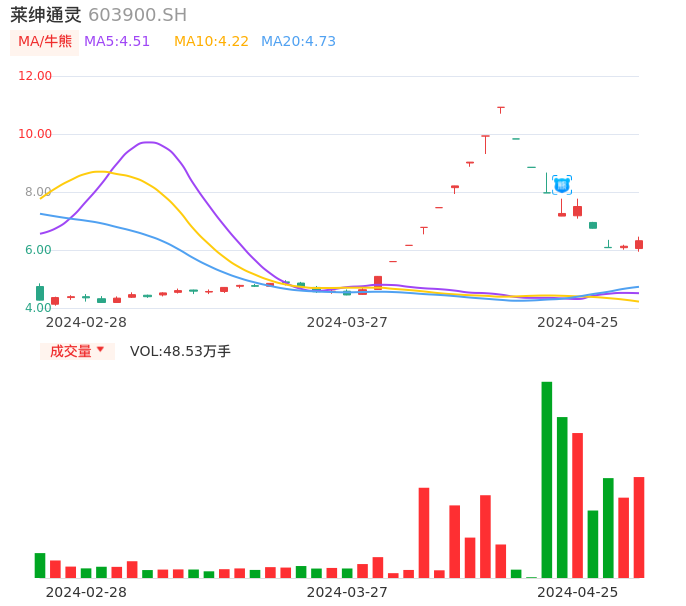Open the 成交量 indicator dropdown arrow
686x606 pixels.
(x=100, y=350)
